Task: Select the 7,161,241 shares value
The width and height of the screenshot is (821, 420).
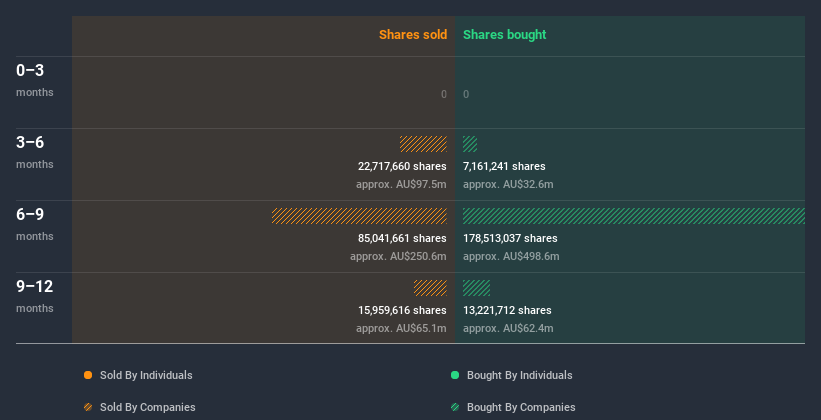Action: [x=504, y=166]
